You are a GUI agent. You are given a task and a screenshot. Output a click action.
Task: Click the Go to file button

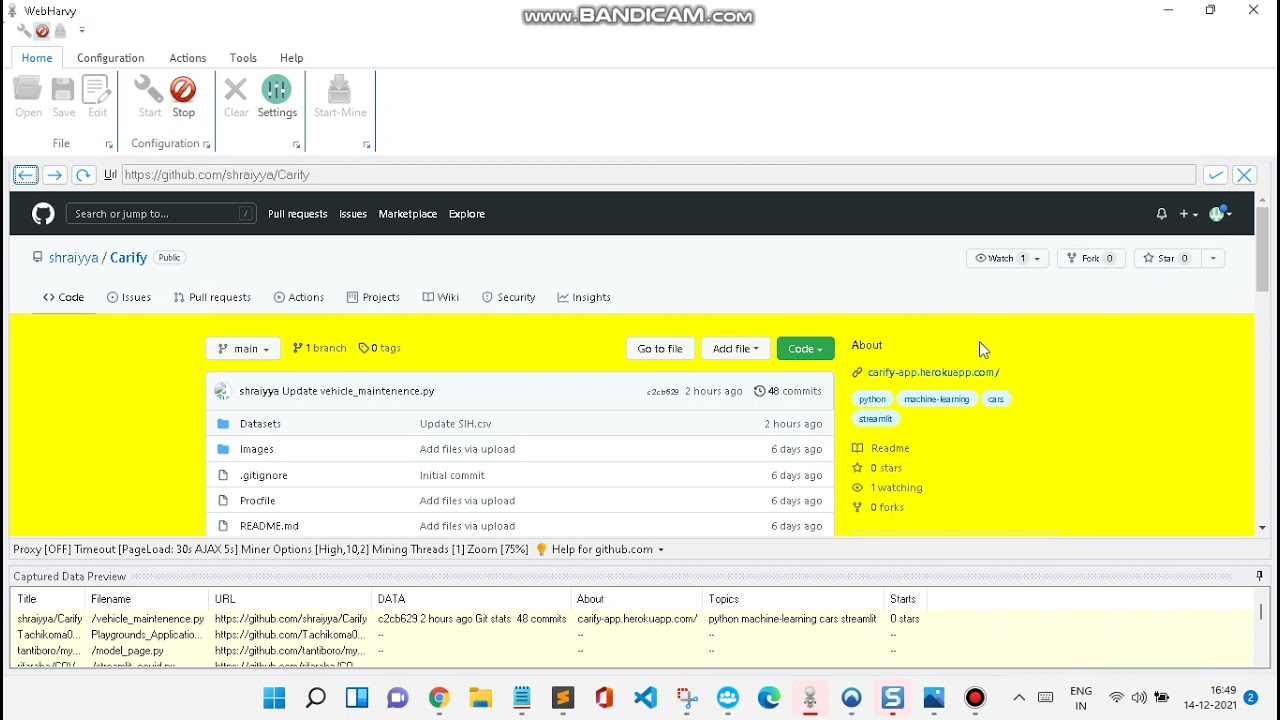click(x=660, y=349)
